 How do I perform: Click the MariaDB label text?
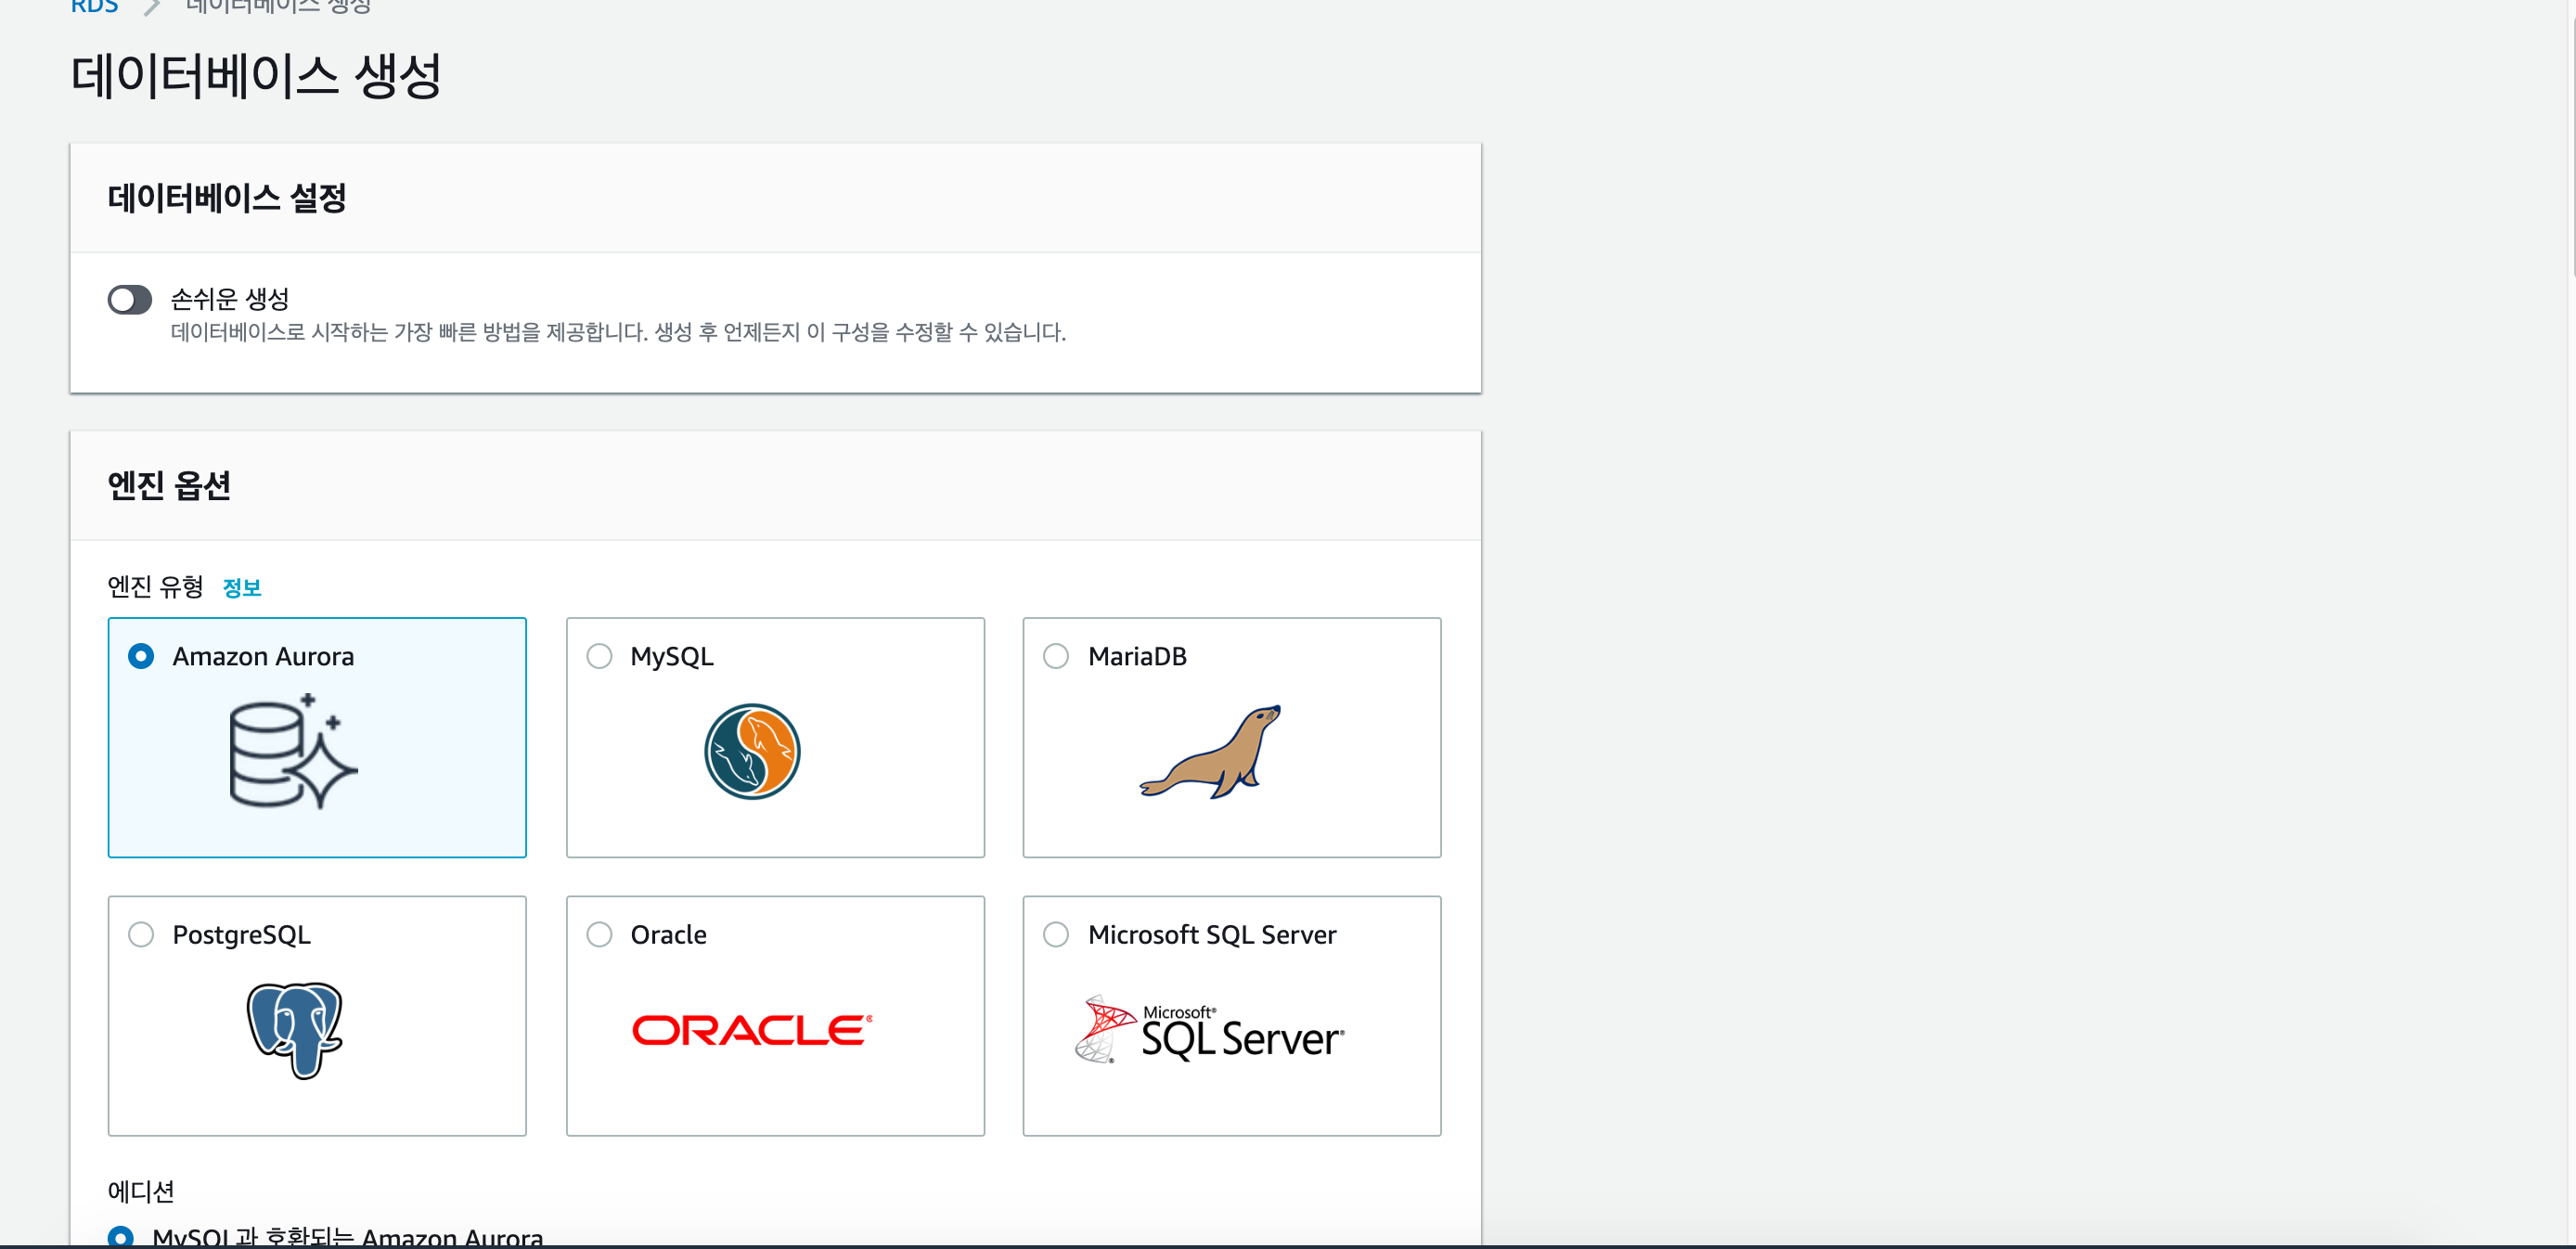coord(1137,656)
